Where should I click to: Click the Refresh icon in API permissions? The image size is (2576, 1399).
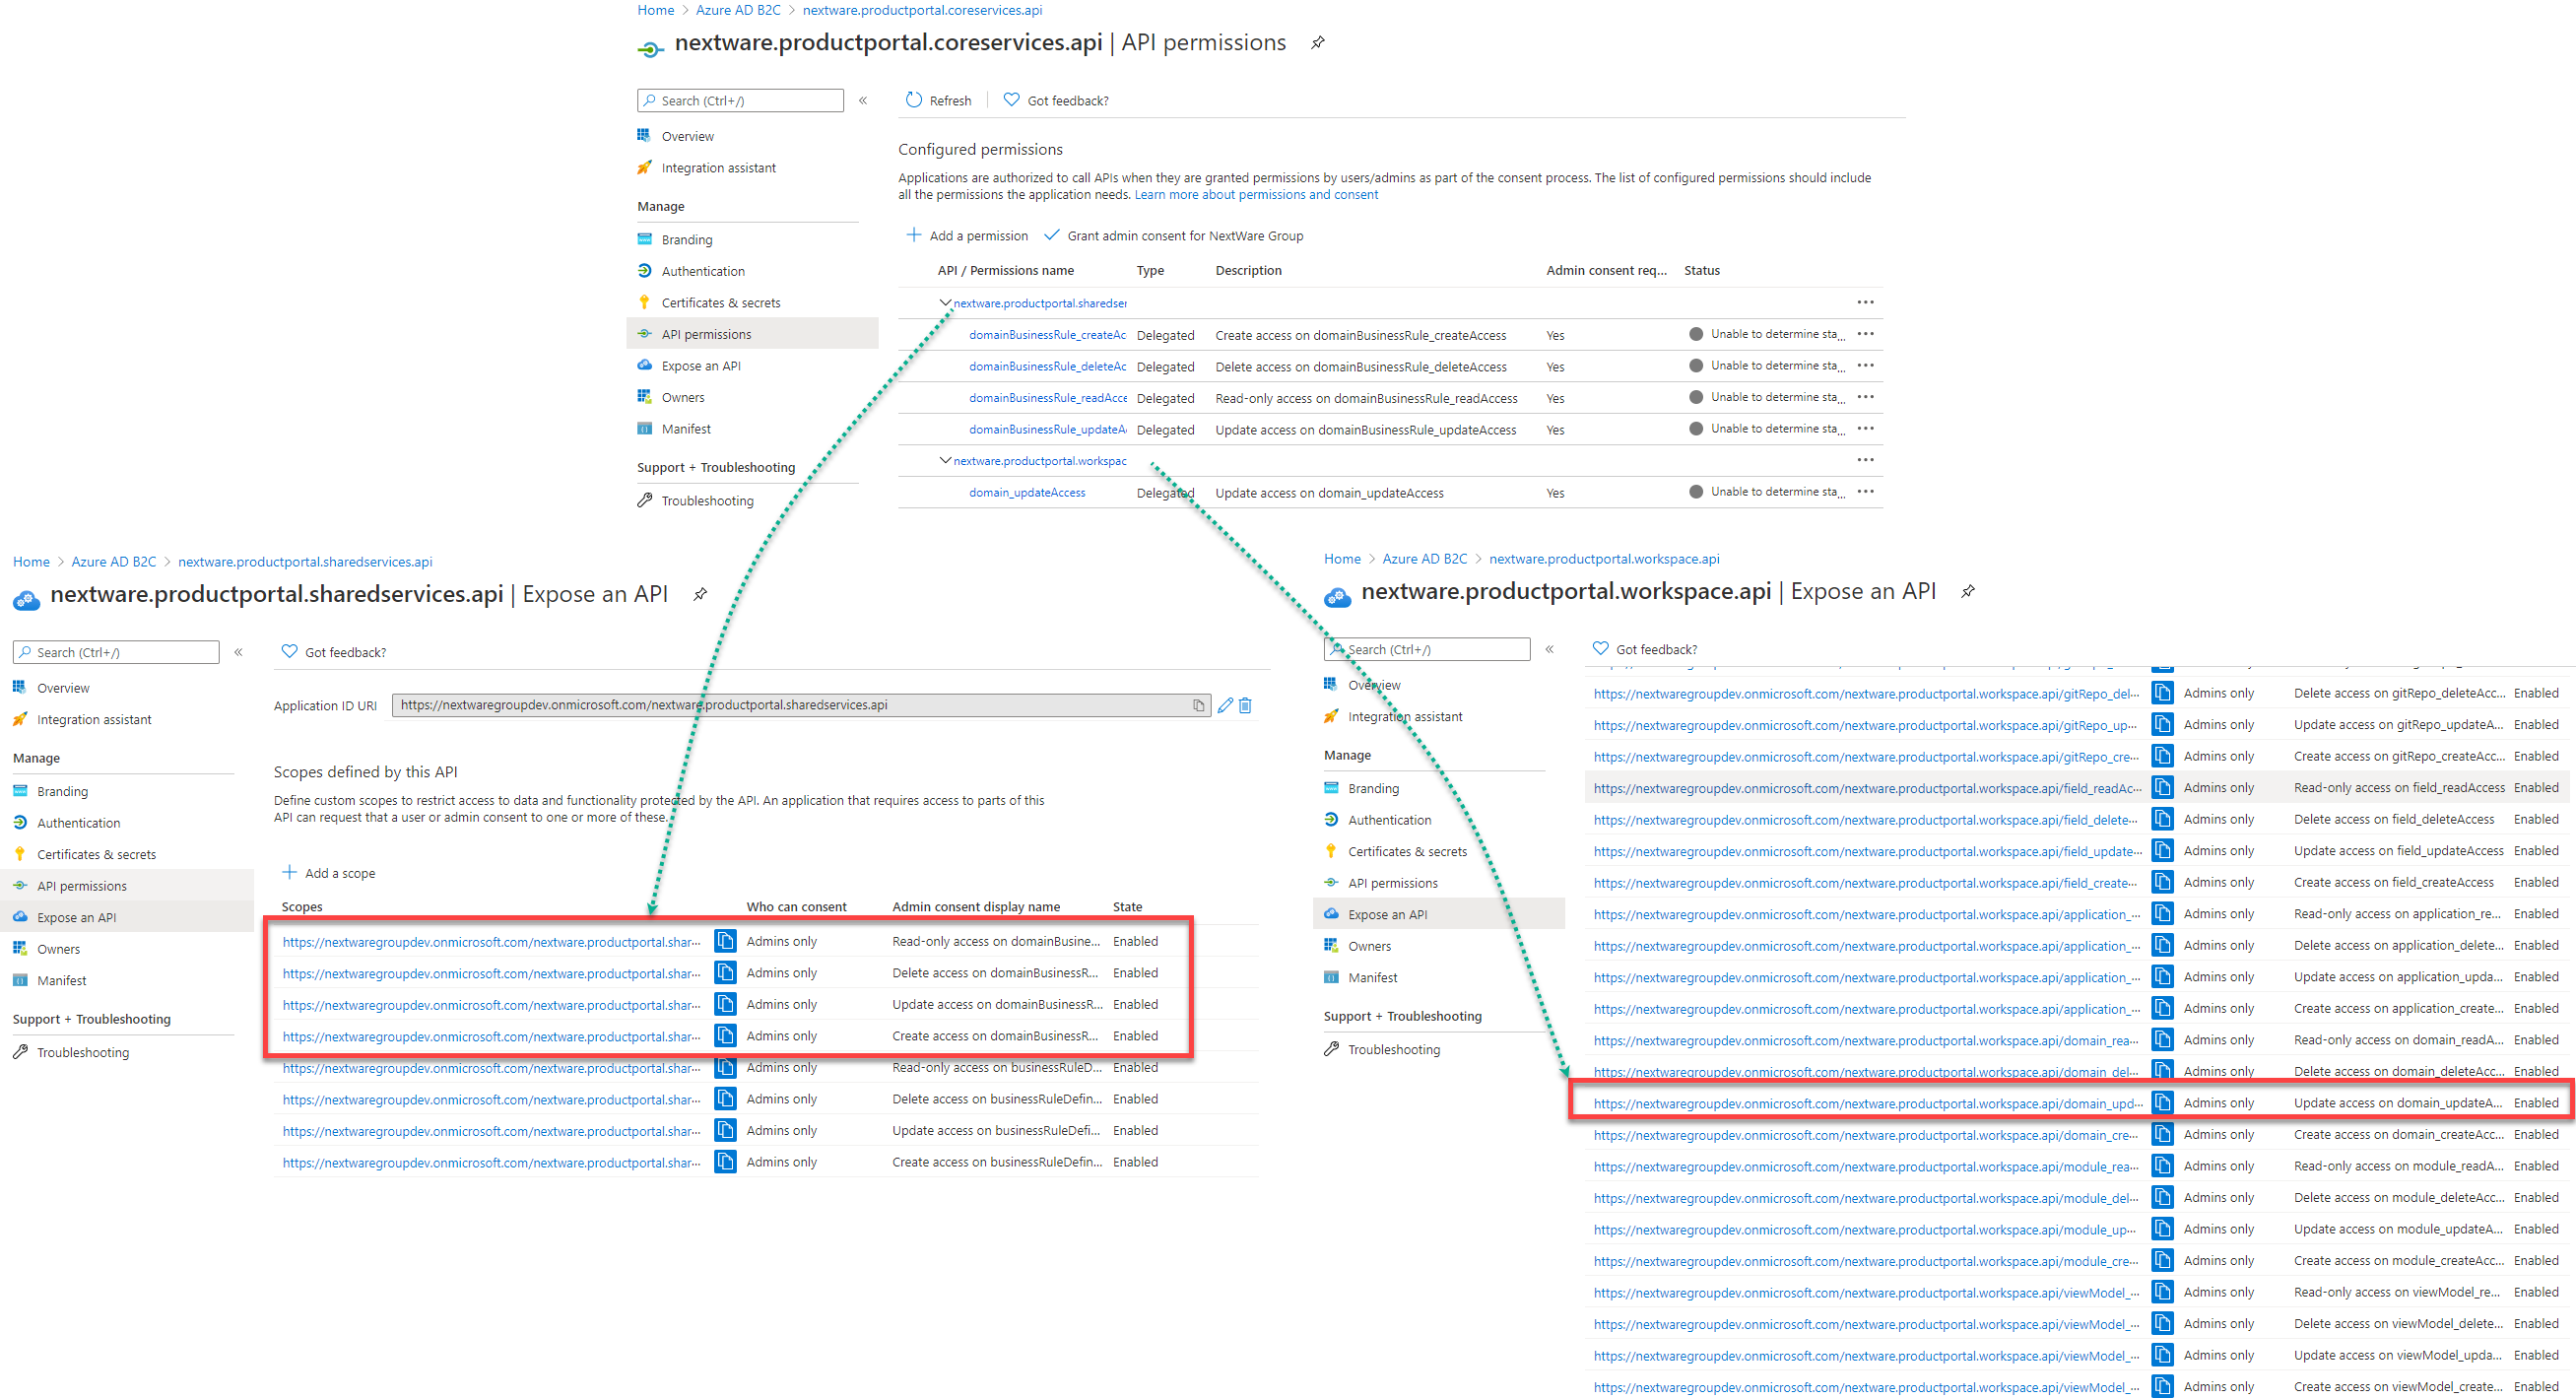(x=913, y=100)
